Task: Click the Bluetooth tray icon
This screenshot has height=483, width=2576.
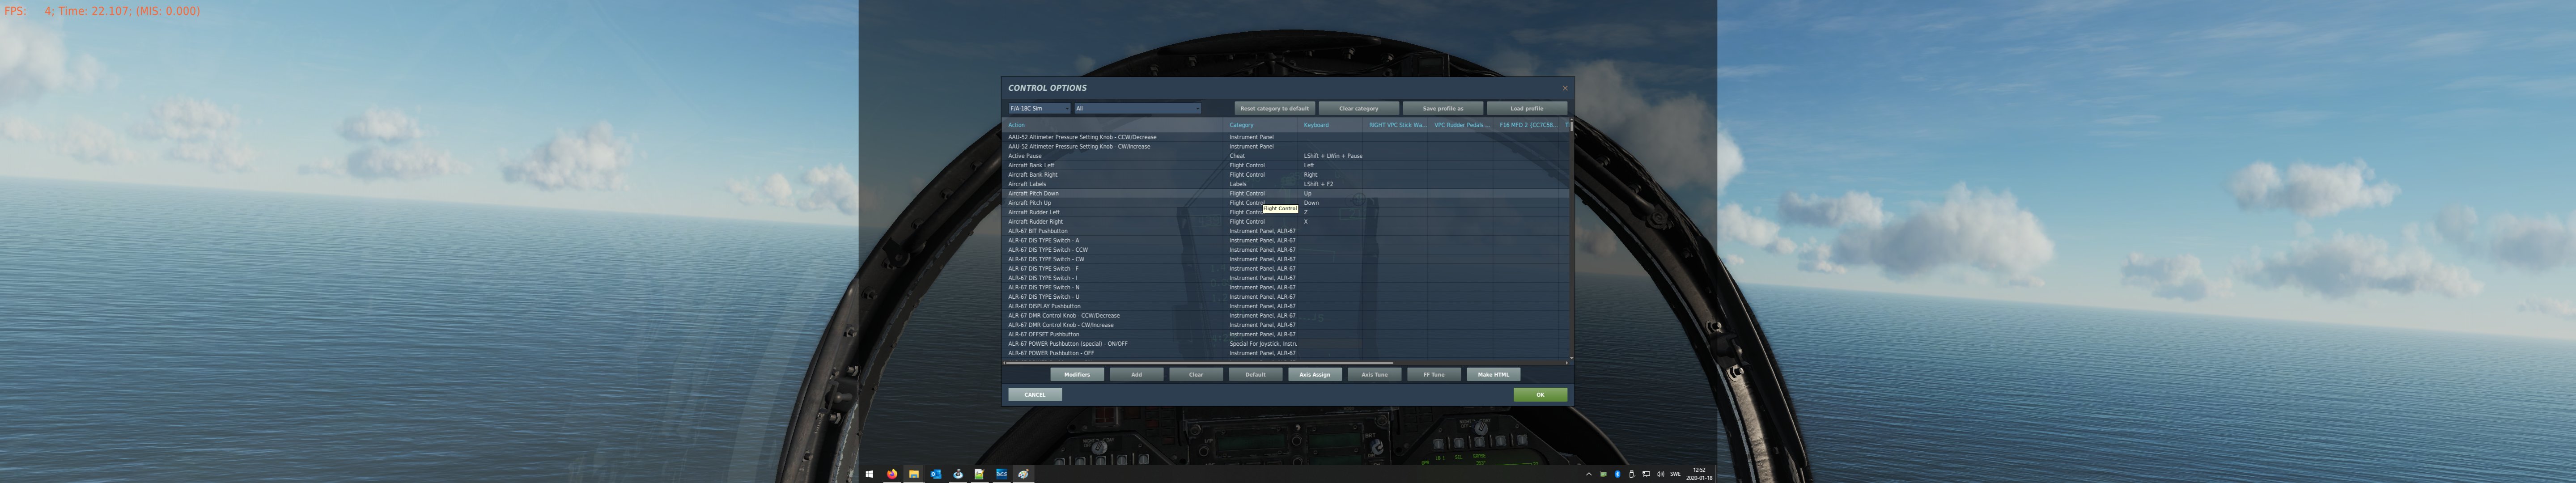Action: tap(1617, 474)
